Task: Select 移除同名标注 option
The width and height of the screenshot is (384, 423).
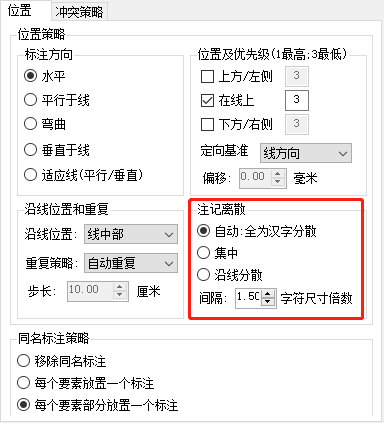Action: pos(62,361)
